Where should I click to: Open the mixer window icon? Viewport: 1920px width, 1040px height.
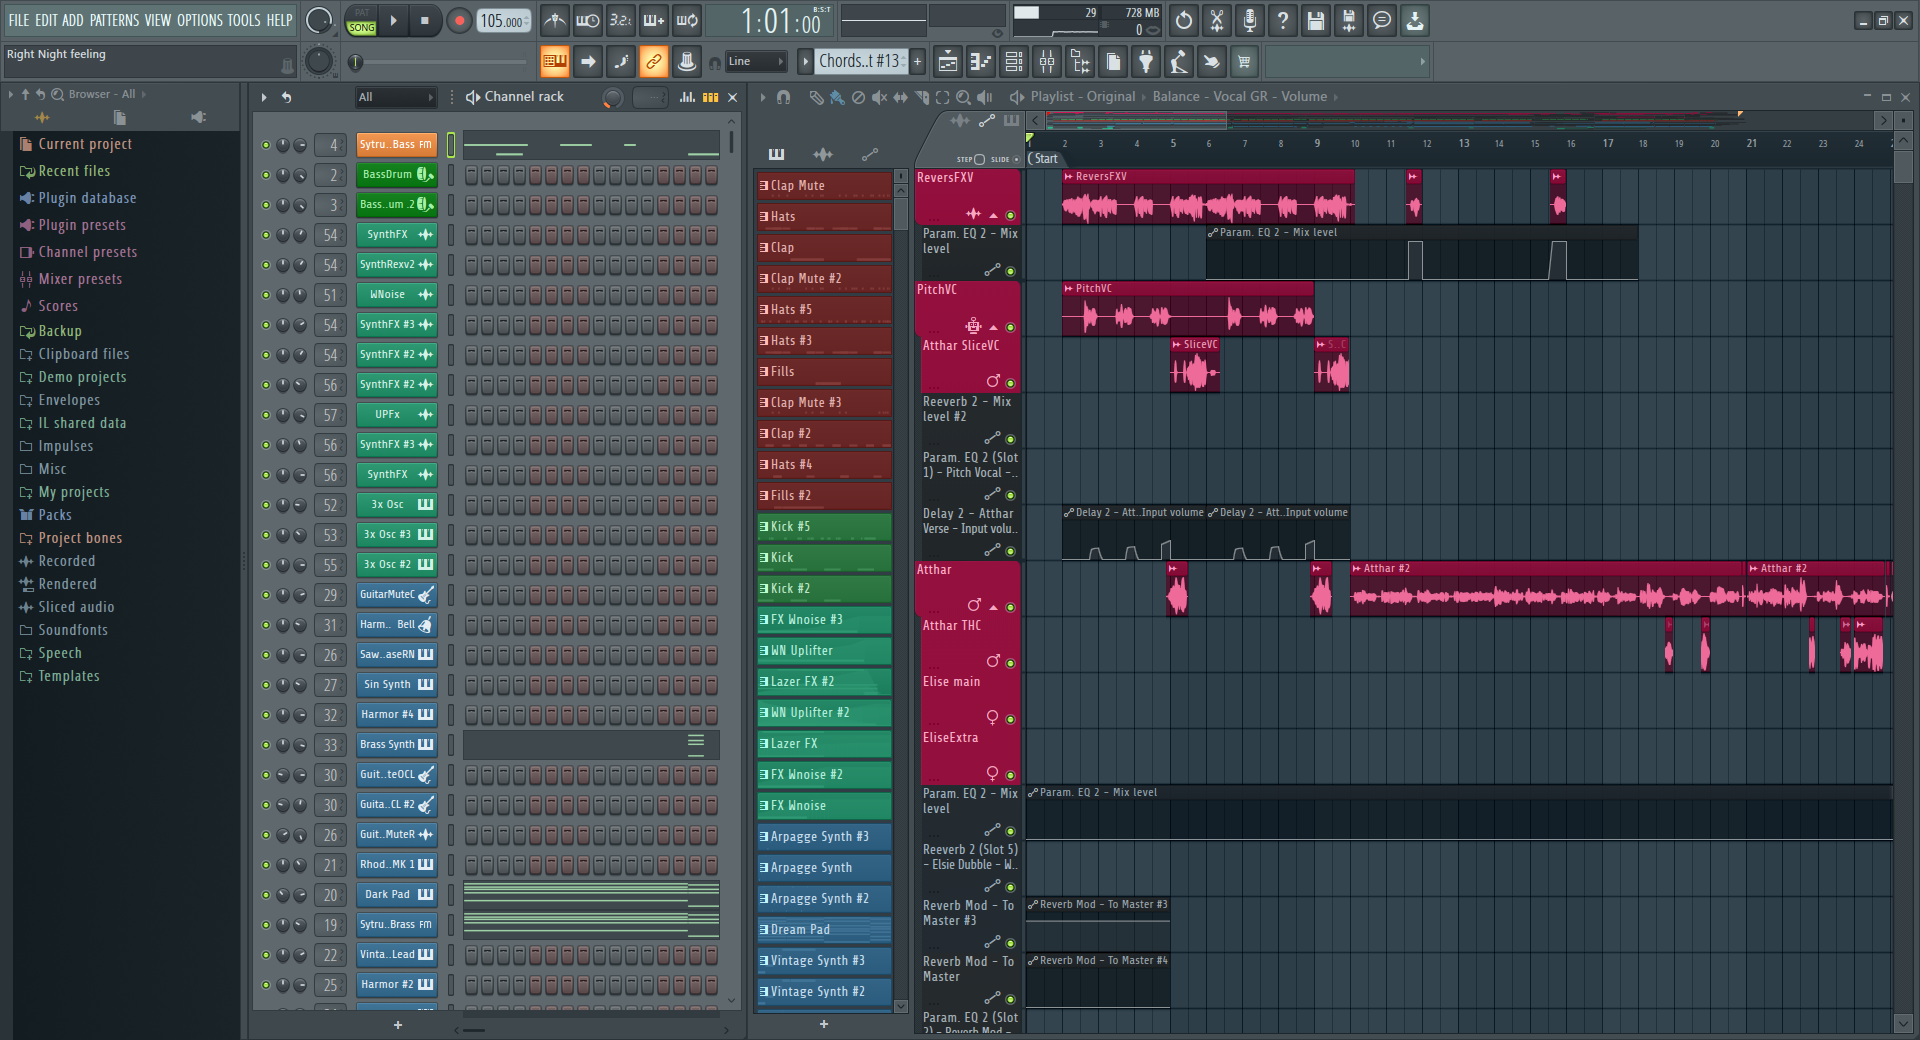1047,62
